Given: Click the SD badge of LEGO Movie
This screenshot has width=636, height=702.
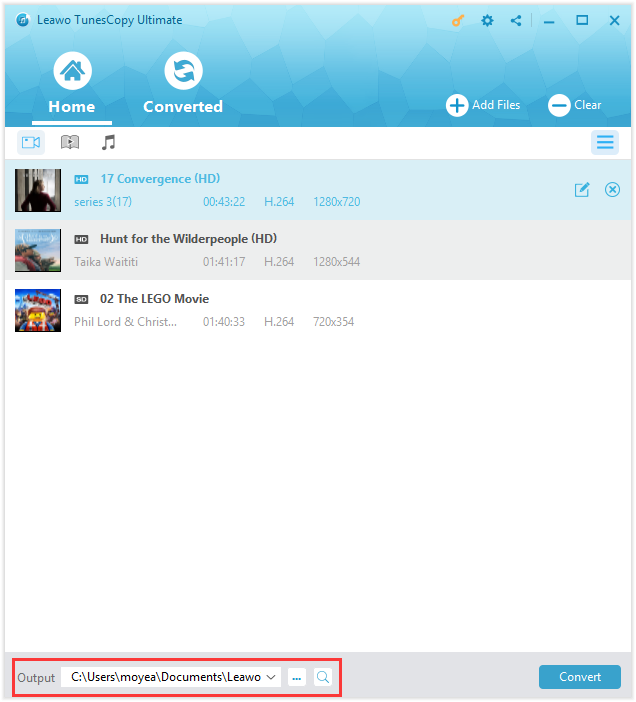Looking at the screenshot, I should click(x=81, y=300).
